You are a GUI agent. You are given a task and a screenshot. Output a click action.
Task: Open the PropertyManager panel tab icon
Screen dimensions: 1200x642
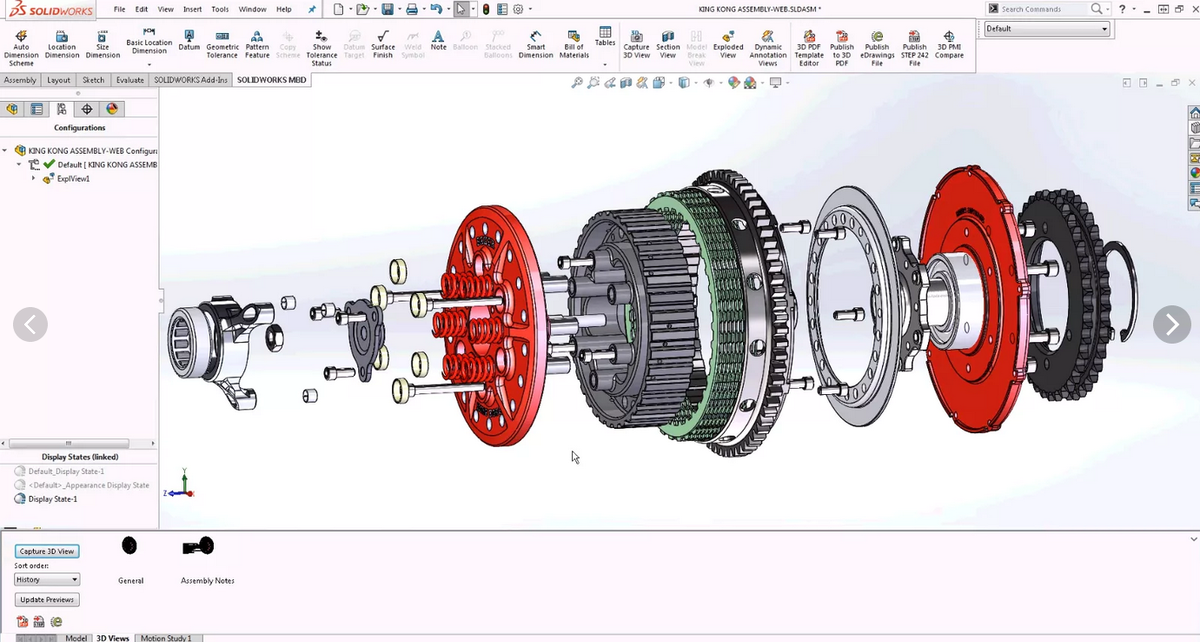[37, 109]
